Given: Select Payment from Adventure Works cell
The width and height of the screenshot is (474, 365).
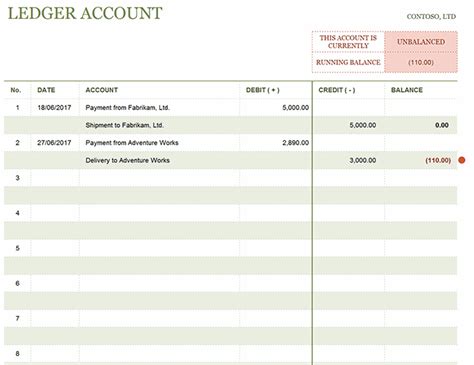Looking at the screenshot, I should pyautogui.click(x=159, y=143).
